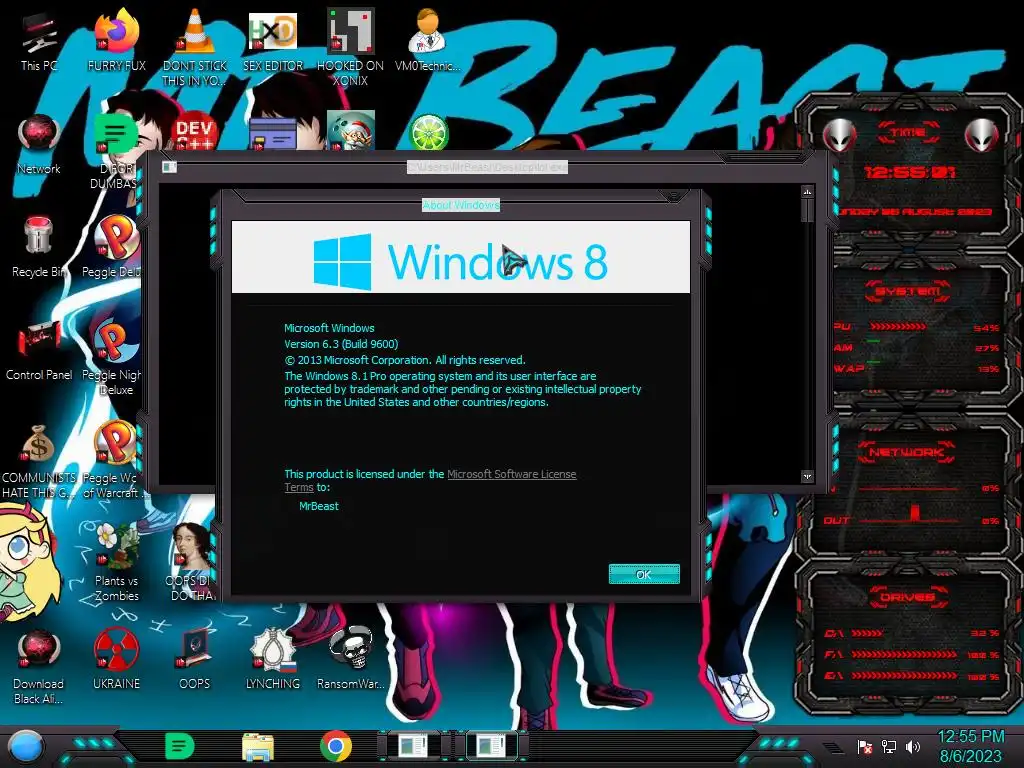
Task: Open network status tray icon
Action: [889, 746]
